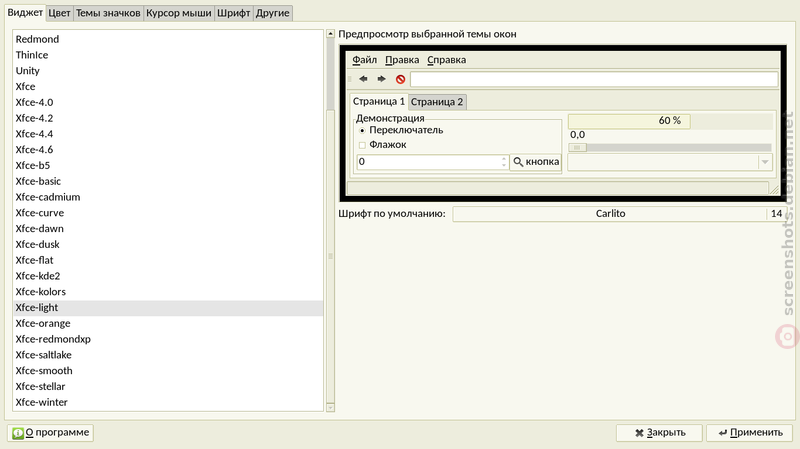Click the О программе button
The image size is (800, 449).
tap(51, 433)
